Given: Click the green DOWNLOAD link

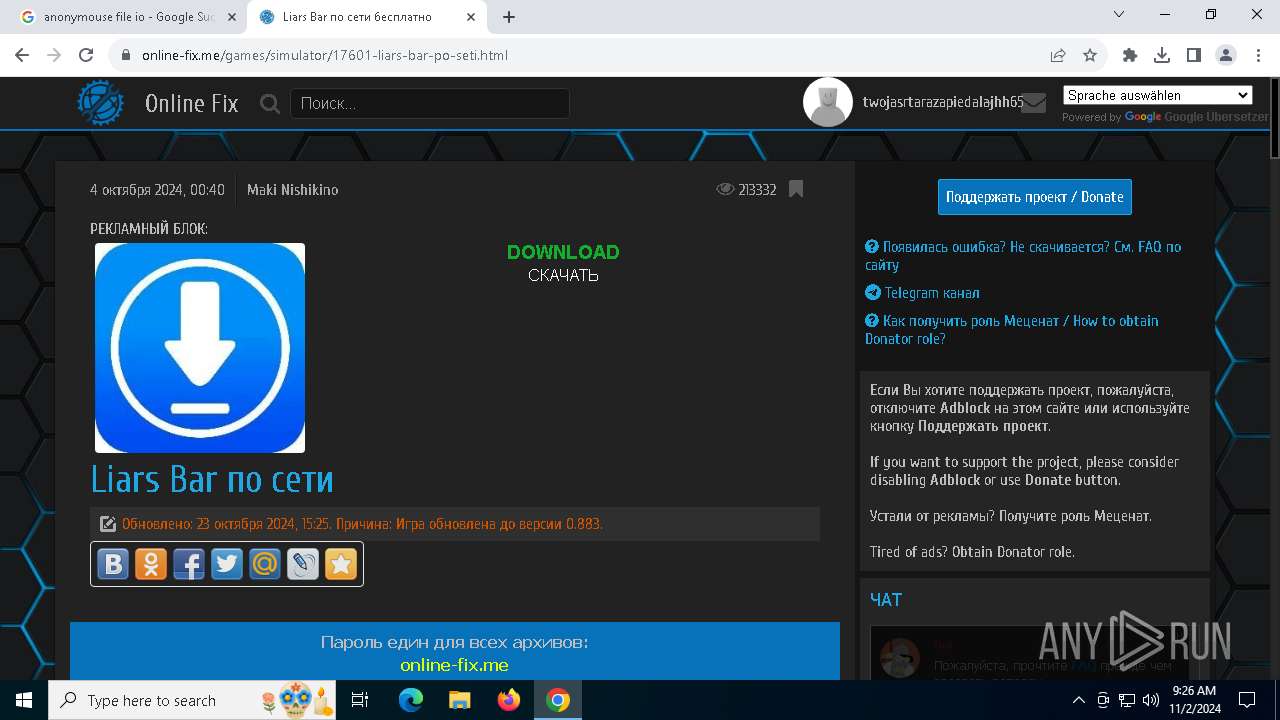Looking at the screenshot, I should (x=563, y=252).
